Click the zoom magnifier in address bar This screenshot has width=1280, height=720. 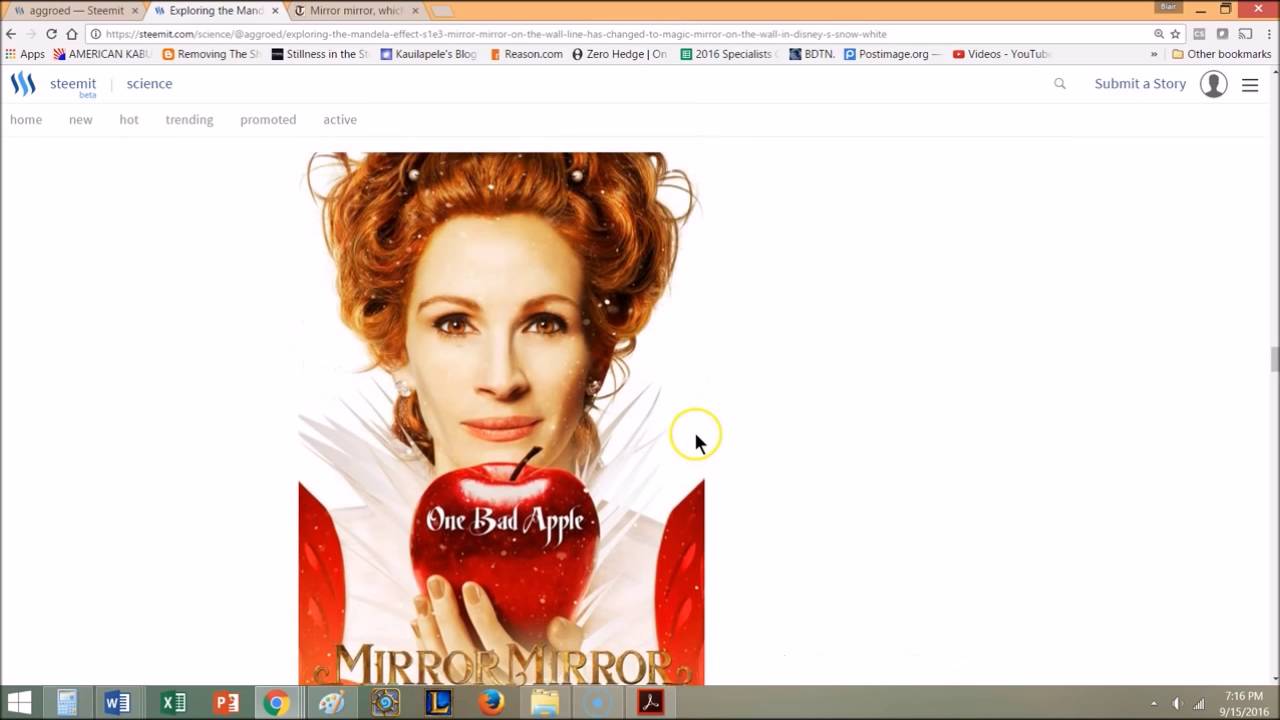(x=1158, y=34)
